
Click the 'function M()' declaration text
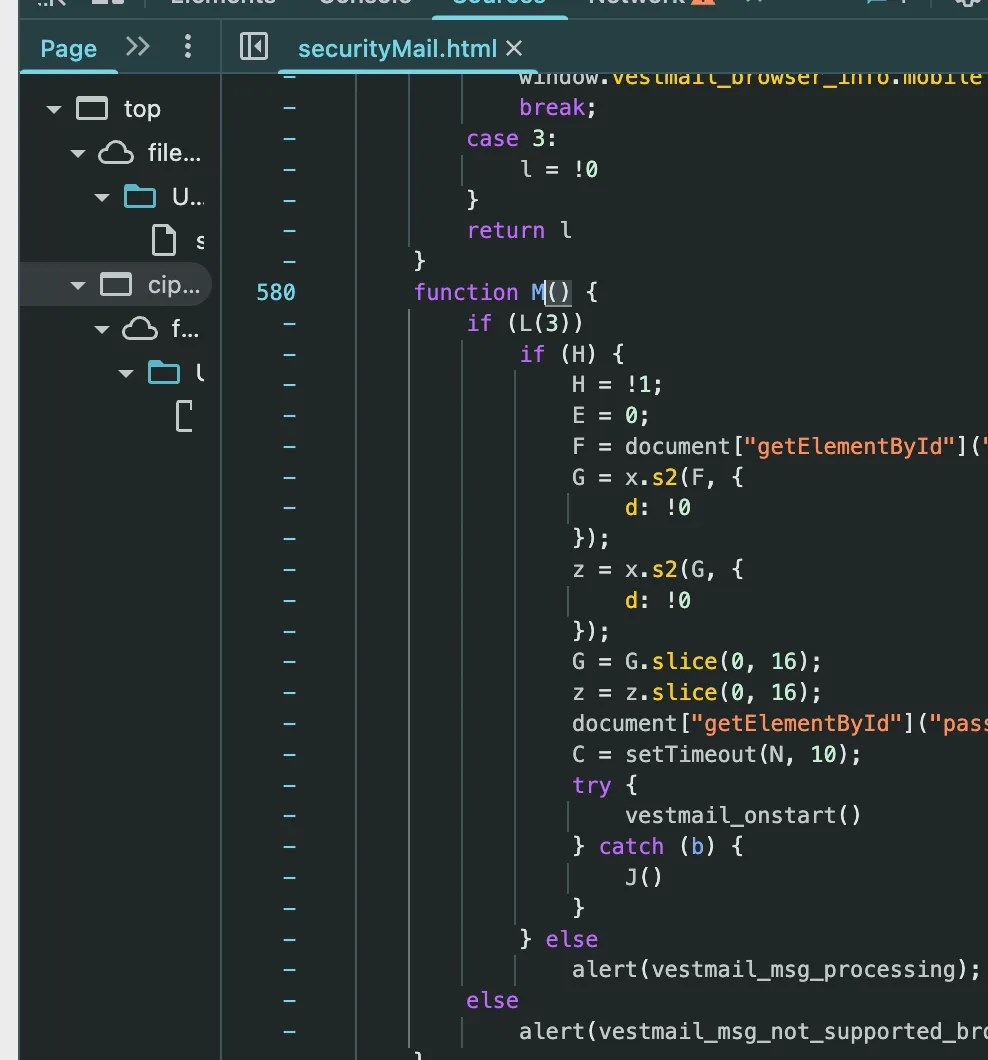[x=492, y=292]
